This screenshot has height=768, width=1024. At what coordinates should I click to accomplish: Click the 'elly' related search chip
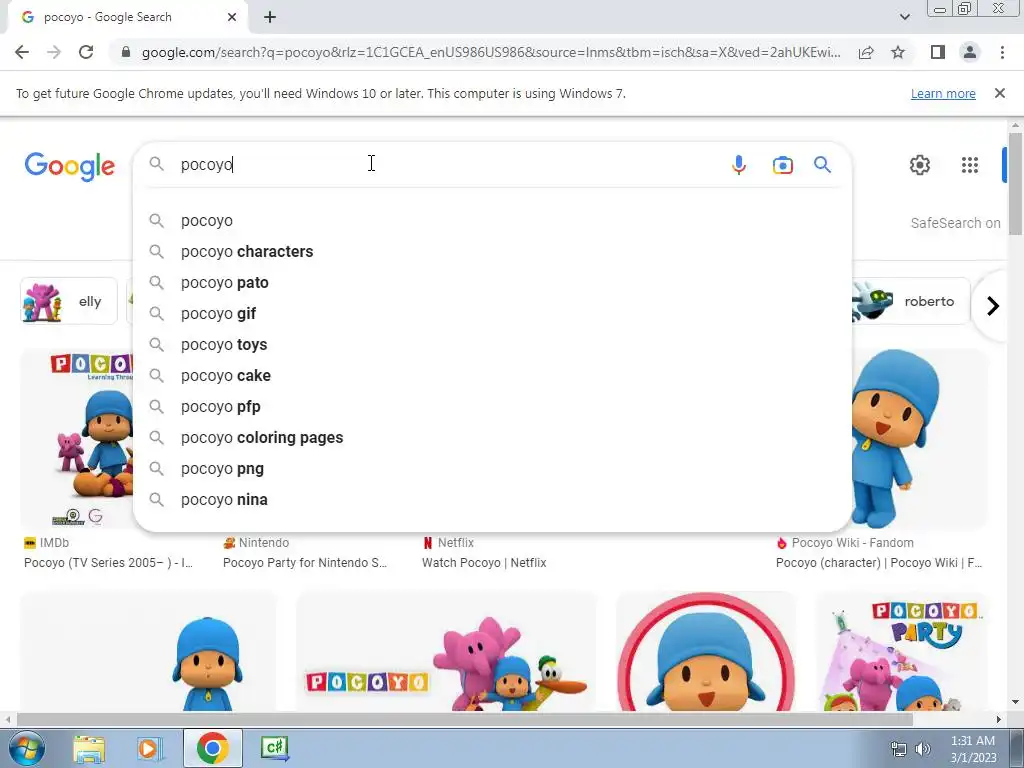pyautogui.click(x=69, y=301)
